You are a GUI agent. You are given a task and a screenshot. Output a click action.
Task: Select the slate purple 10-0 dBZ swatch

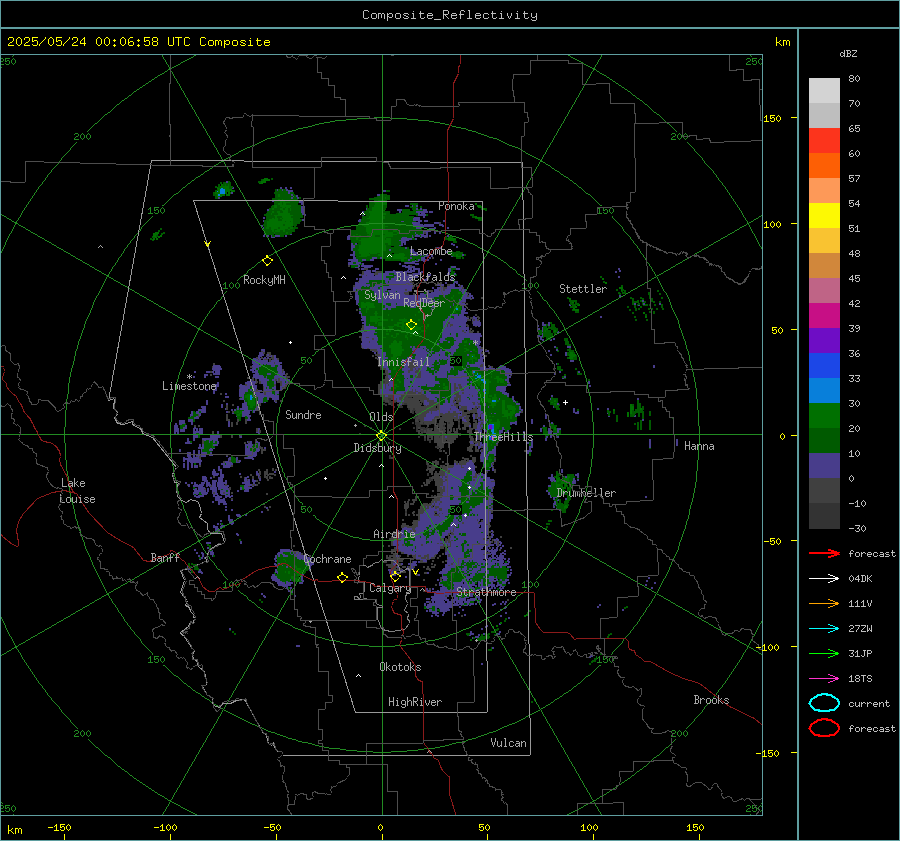[824, 466]
